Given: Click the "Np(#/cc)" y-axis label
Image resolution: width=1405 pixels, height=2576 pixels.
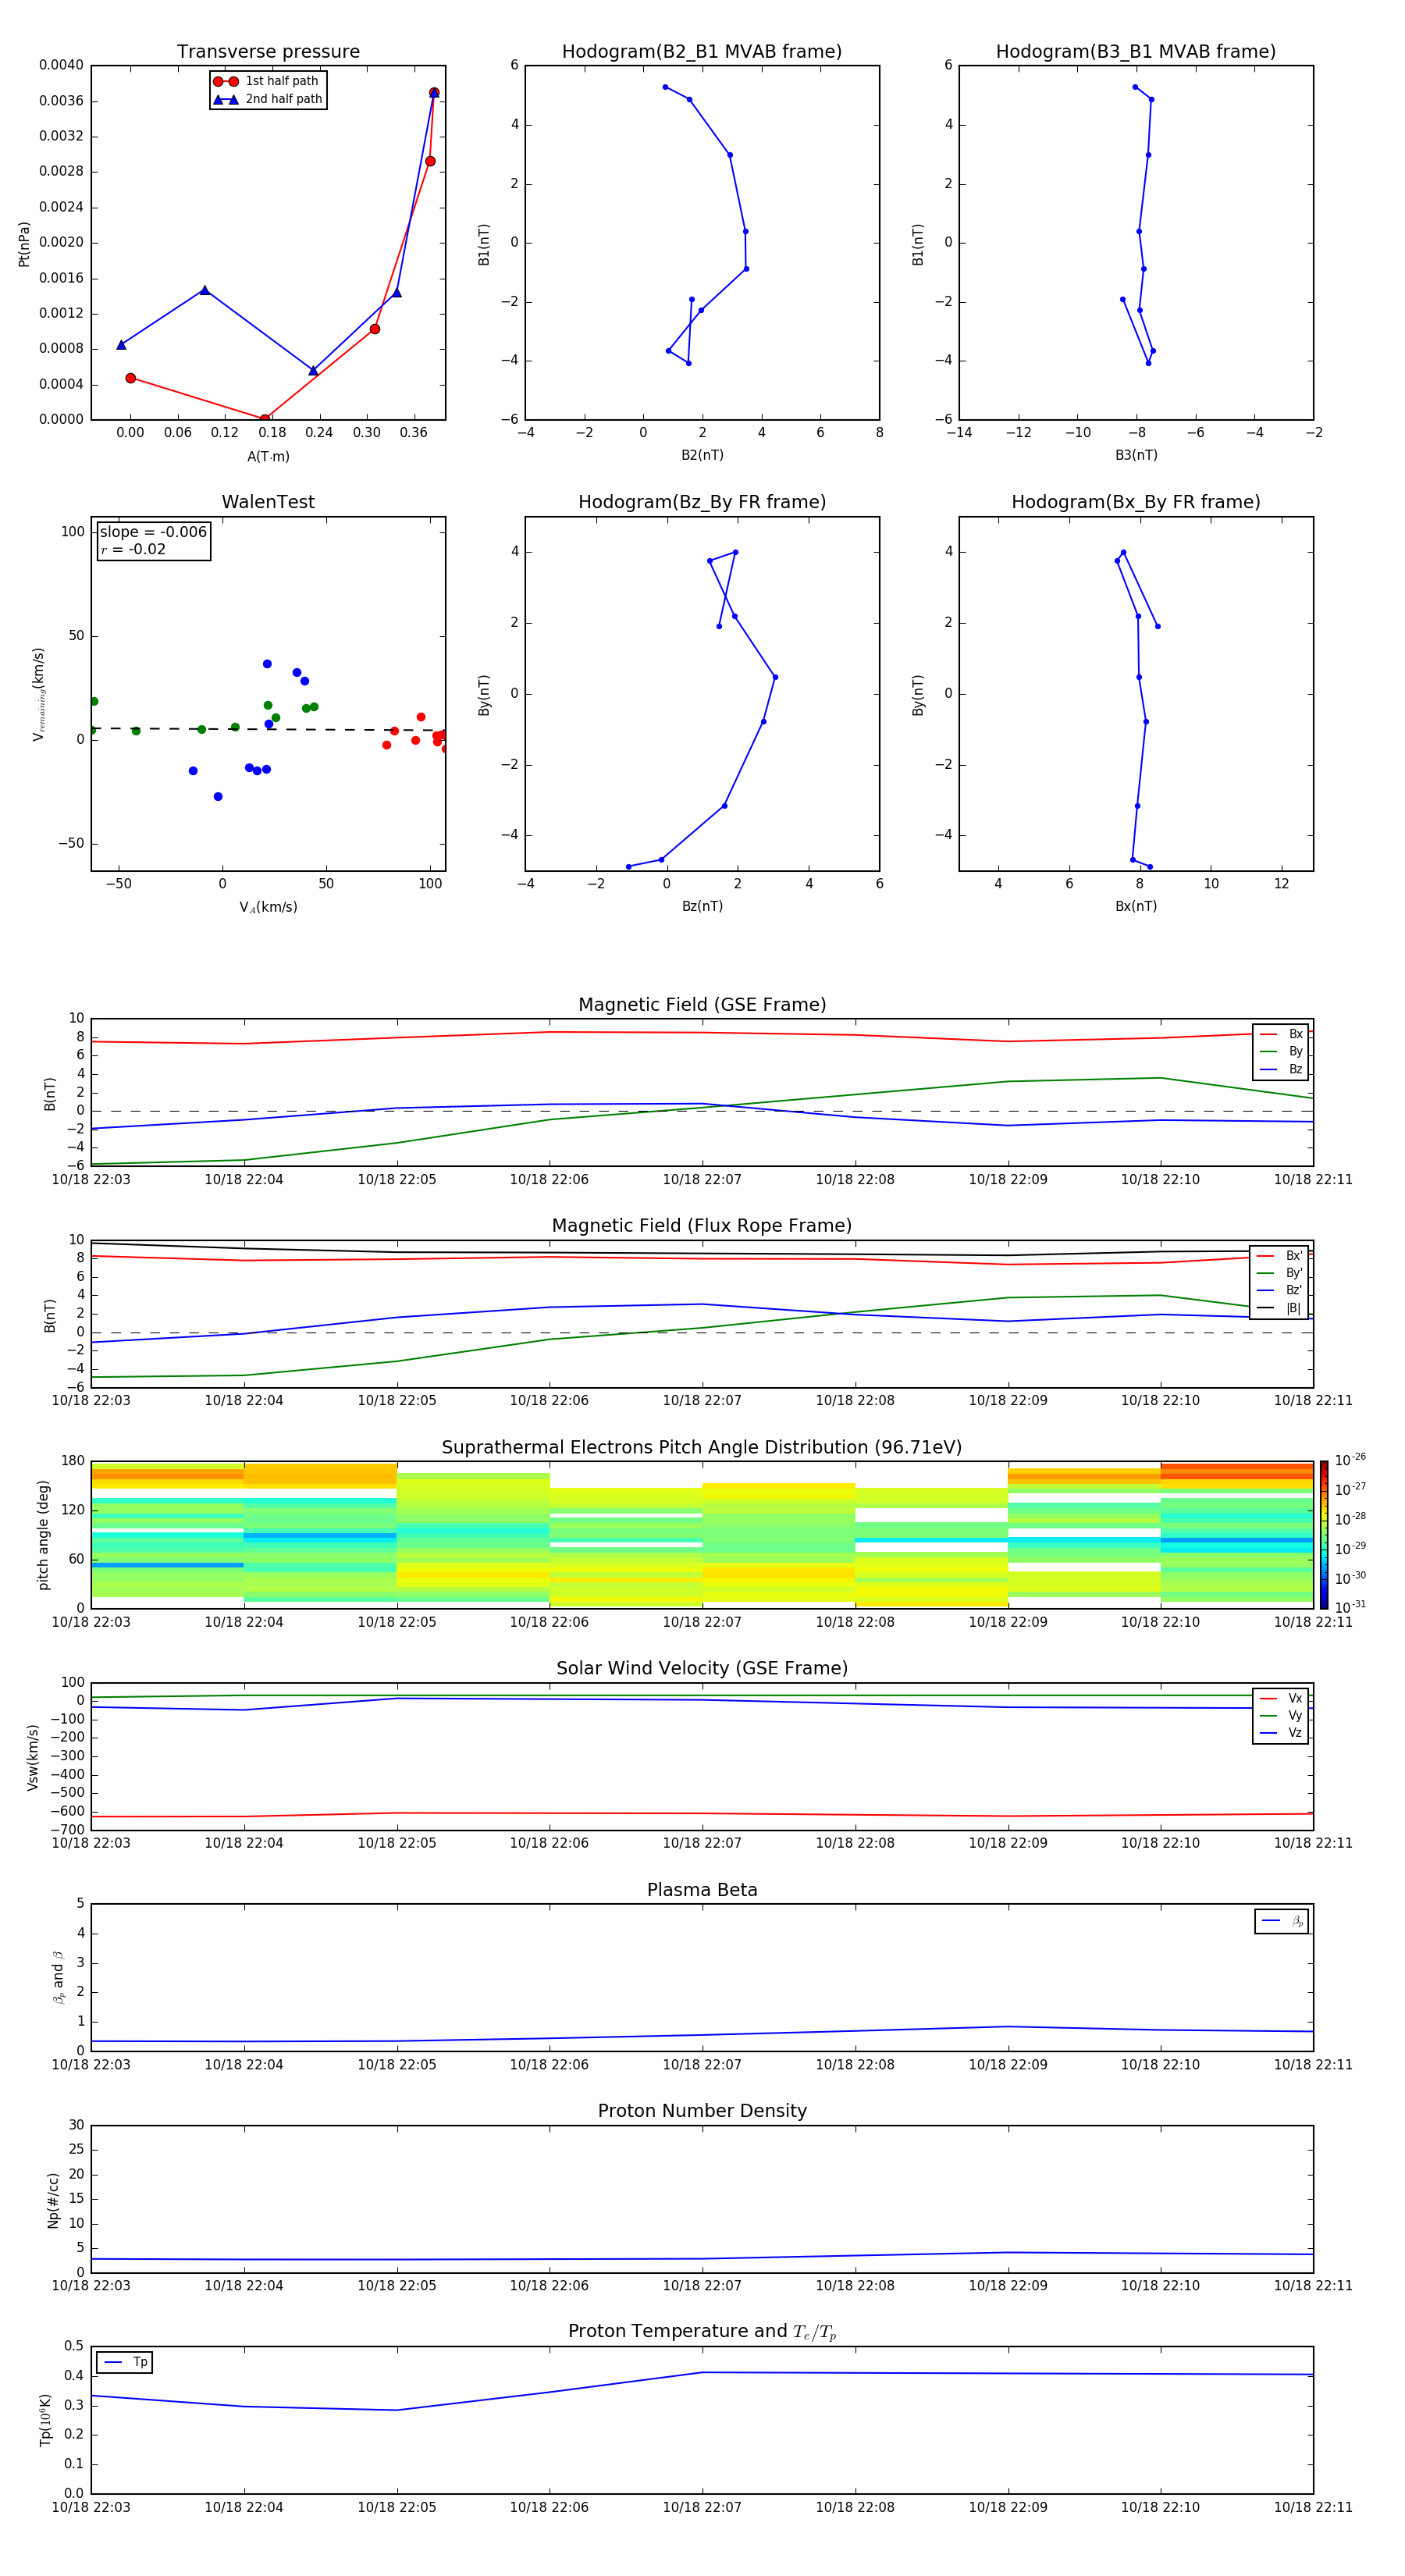Looking at the screenshot, I should coord(53,2199).
